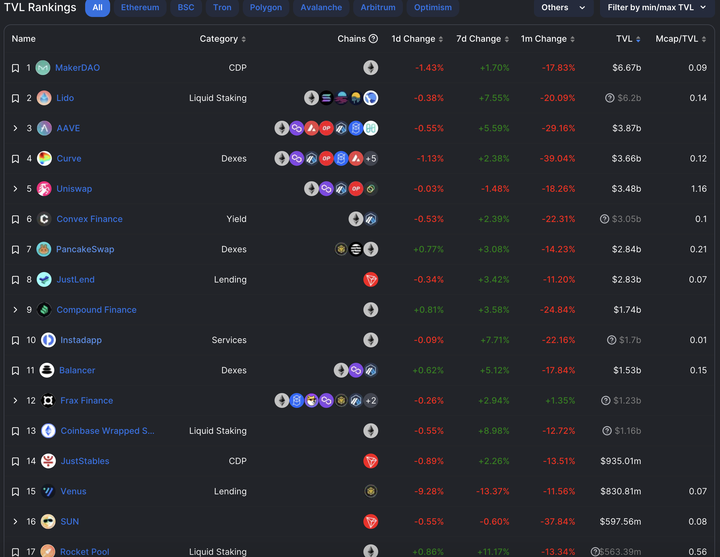Click the PancakeSwap logo icon
The height and width of the screenshot is (557, 720).
coord(44,249)
